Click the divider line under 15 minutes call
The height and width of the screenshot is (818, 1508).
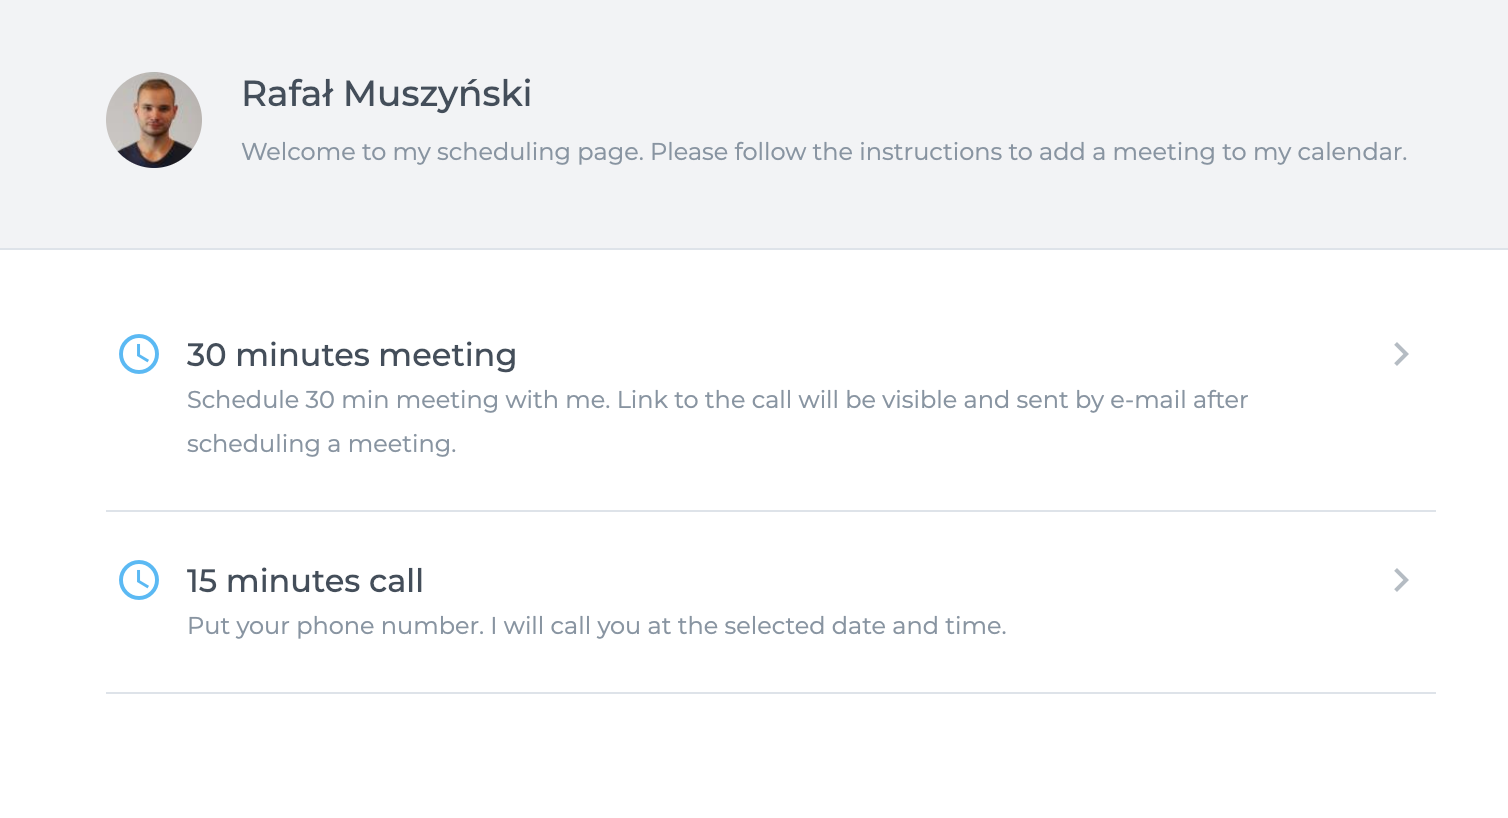point(771,693)
